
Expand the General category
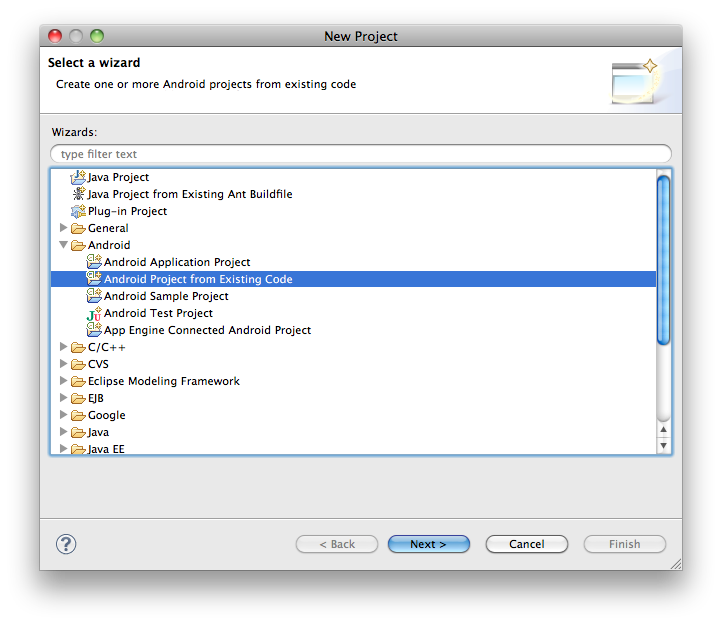tap(64, 228)
